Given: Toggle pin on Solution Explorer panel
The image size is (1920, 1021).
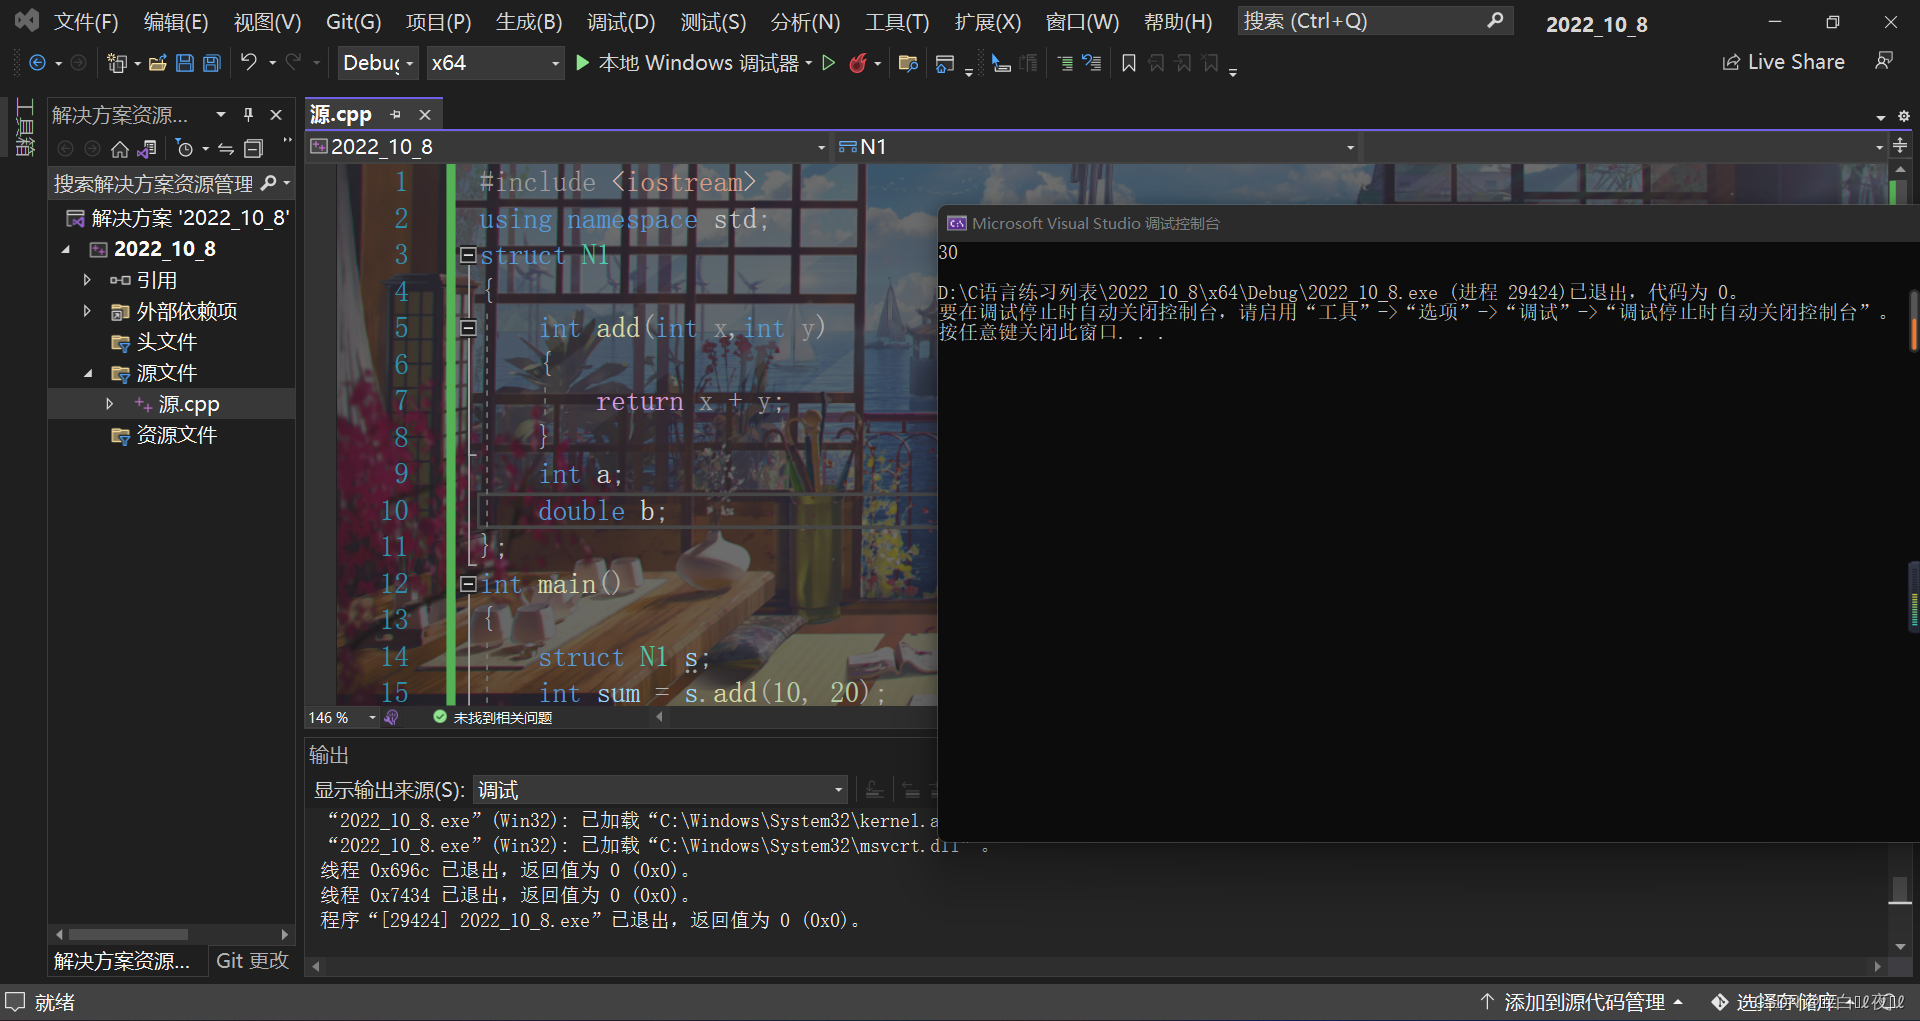Looking at the screenshot, I should pos(248,115).
